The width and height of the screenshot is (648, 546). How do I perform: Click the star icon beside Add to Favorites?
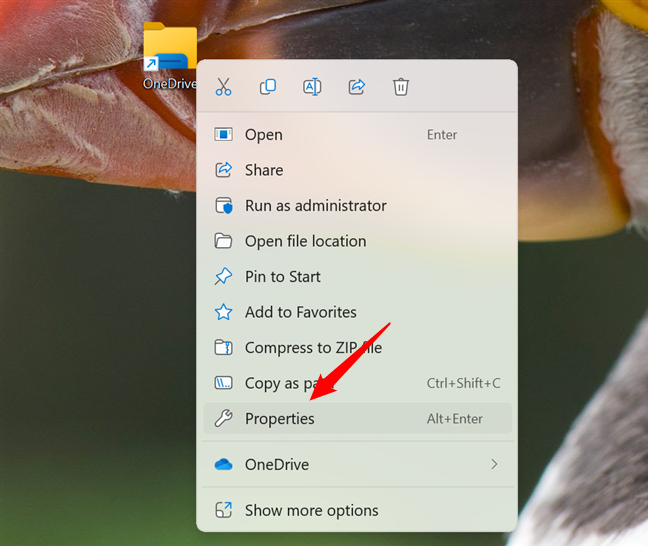click(224, 312)
